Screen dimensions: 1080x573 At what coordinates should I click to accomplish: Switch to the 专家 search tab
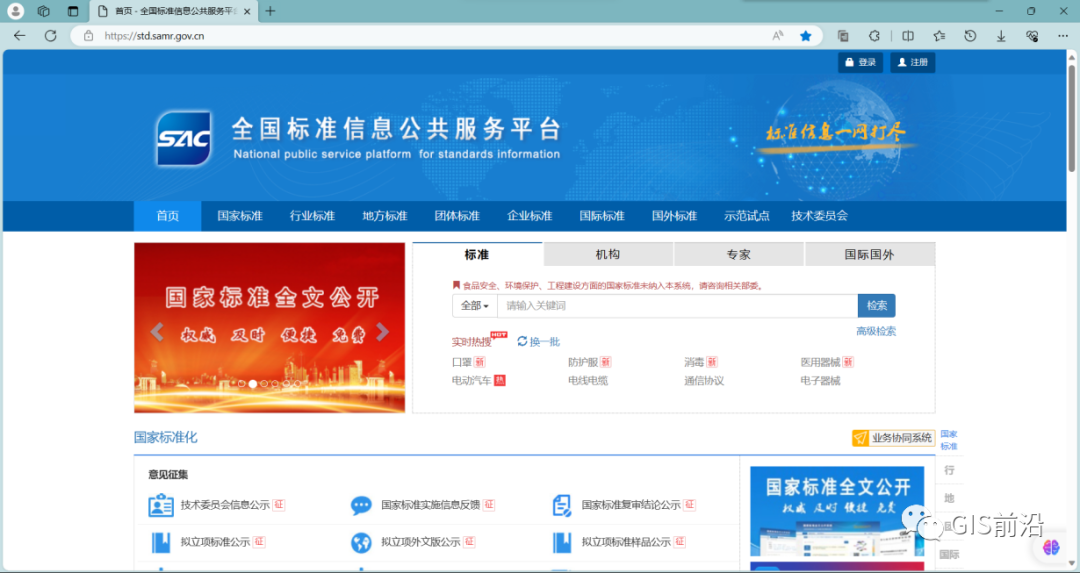[x=738, y=254]
